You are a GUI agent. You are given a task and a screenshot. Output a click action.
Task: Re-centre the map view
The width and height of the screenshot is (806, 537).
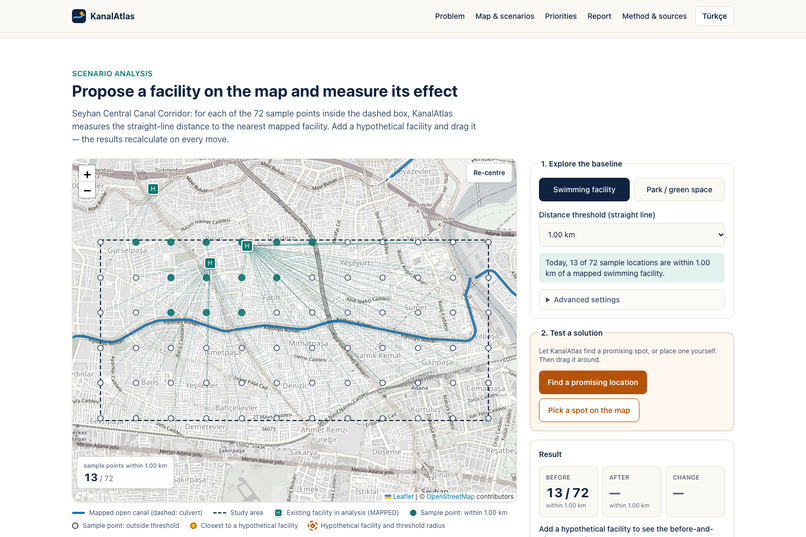489,173
